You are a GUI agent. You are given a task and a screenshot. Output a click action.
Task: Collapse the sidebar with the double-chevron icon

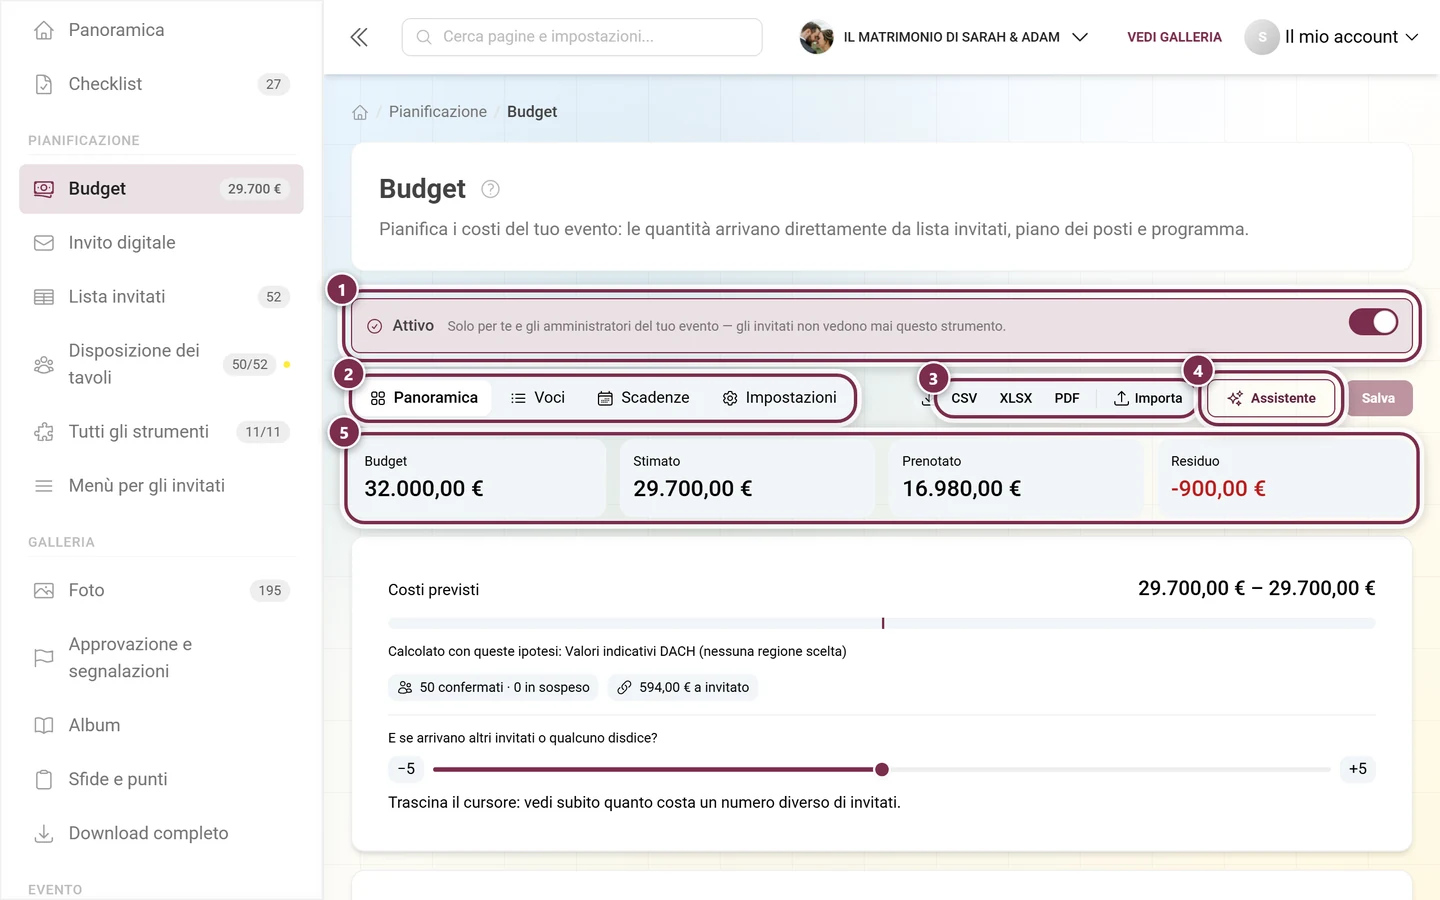359,37
